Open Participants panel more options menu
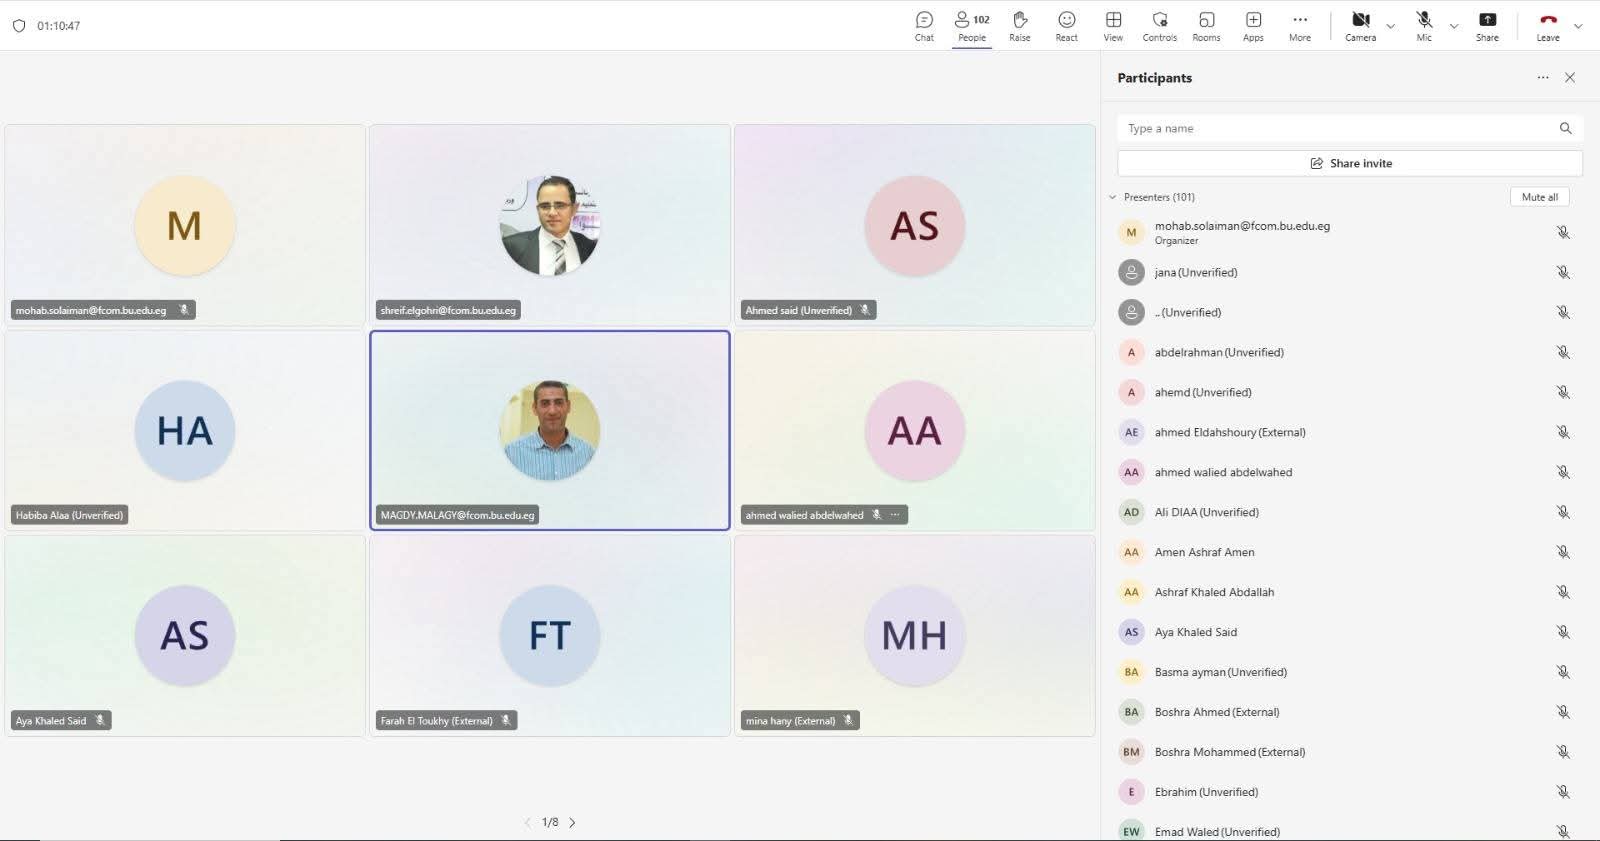This screenshot has height=841, width=1600. click(x=1542, y=78)
